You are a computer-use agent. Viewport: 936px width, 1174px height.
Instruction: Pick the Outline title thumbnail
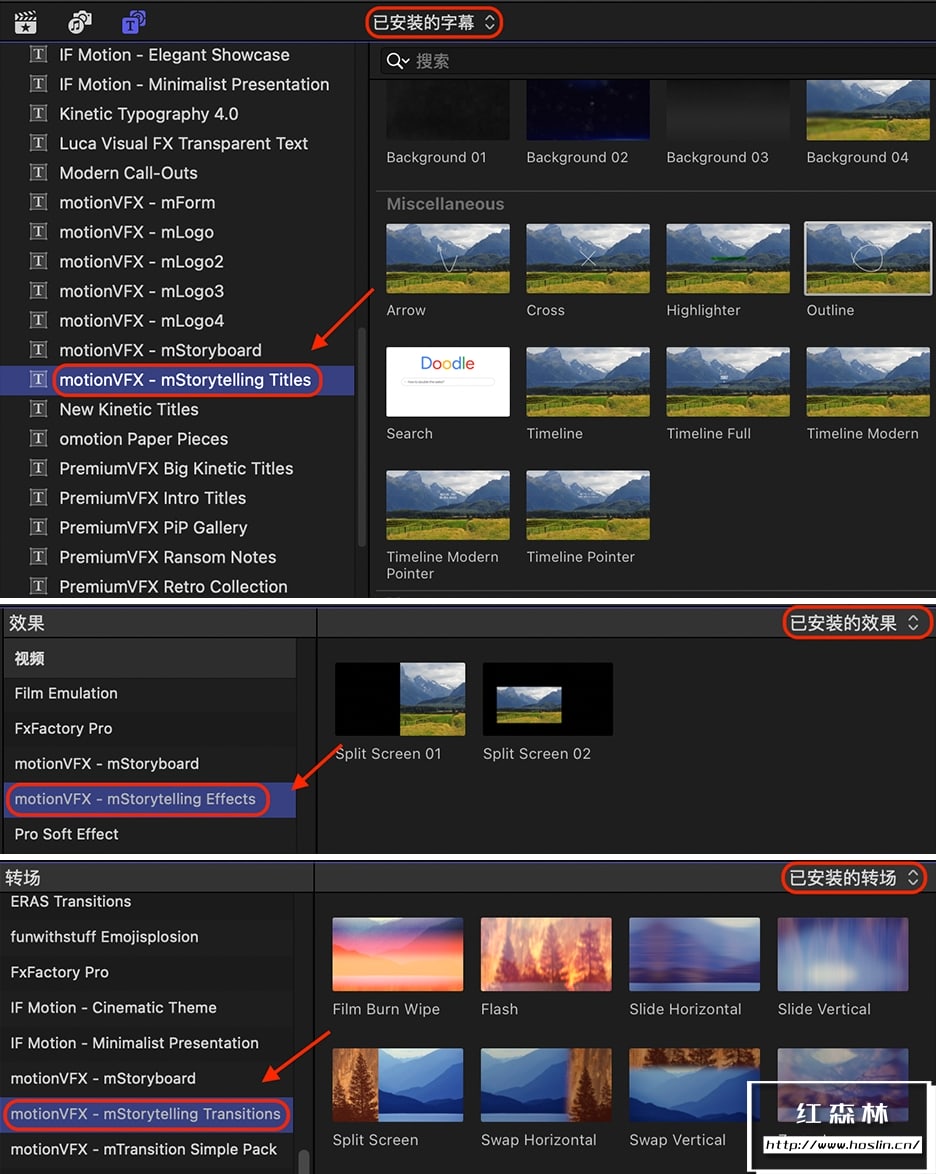point(868,258)
